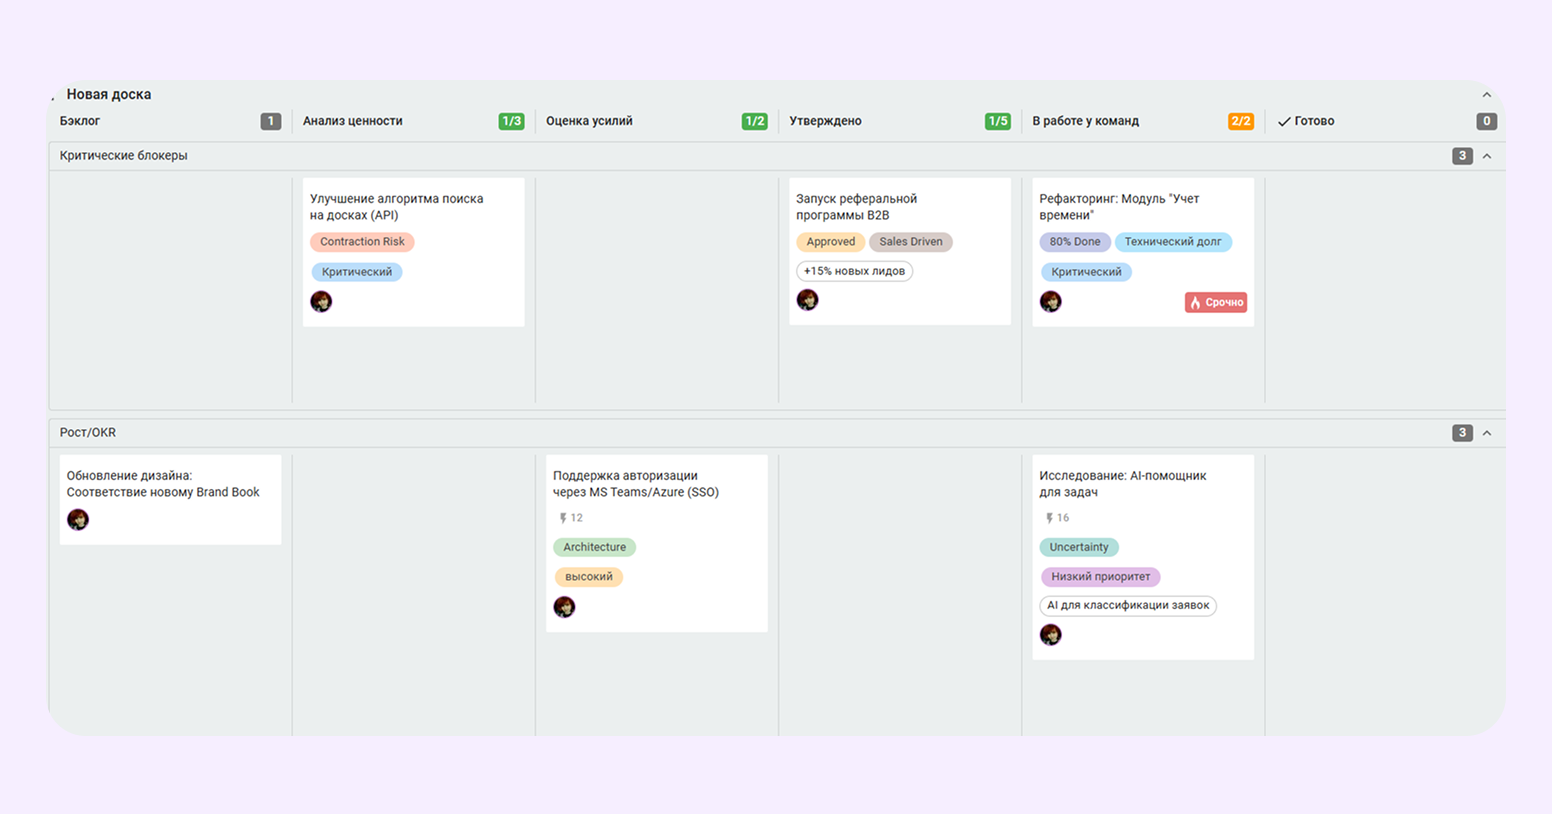Click avatar on B2B referral program card

click(x=807, y=300)
